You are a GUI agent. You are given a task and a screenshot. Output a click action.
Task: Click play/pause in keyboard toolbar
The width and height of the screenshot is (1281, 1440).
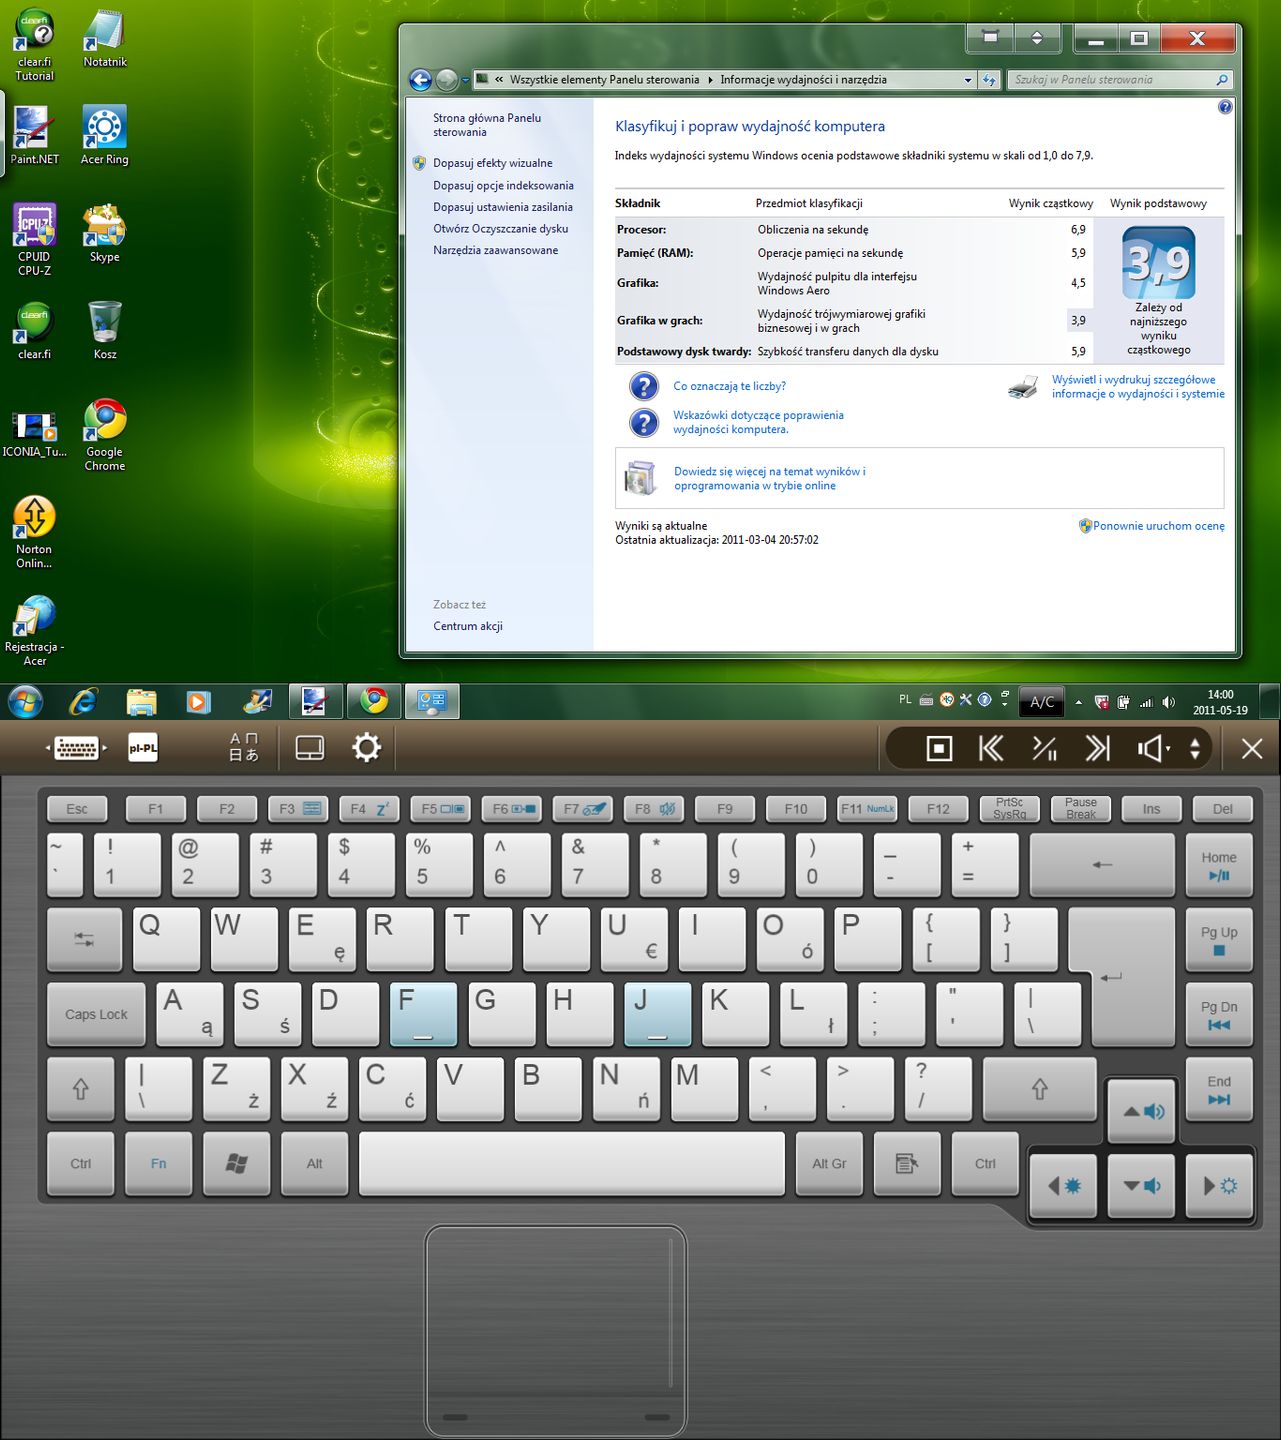click(x=1044, y=748)
